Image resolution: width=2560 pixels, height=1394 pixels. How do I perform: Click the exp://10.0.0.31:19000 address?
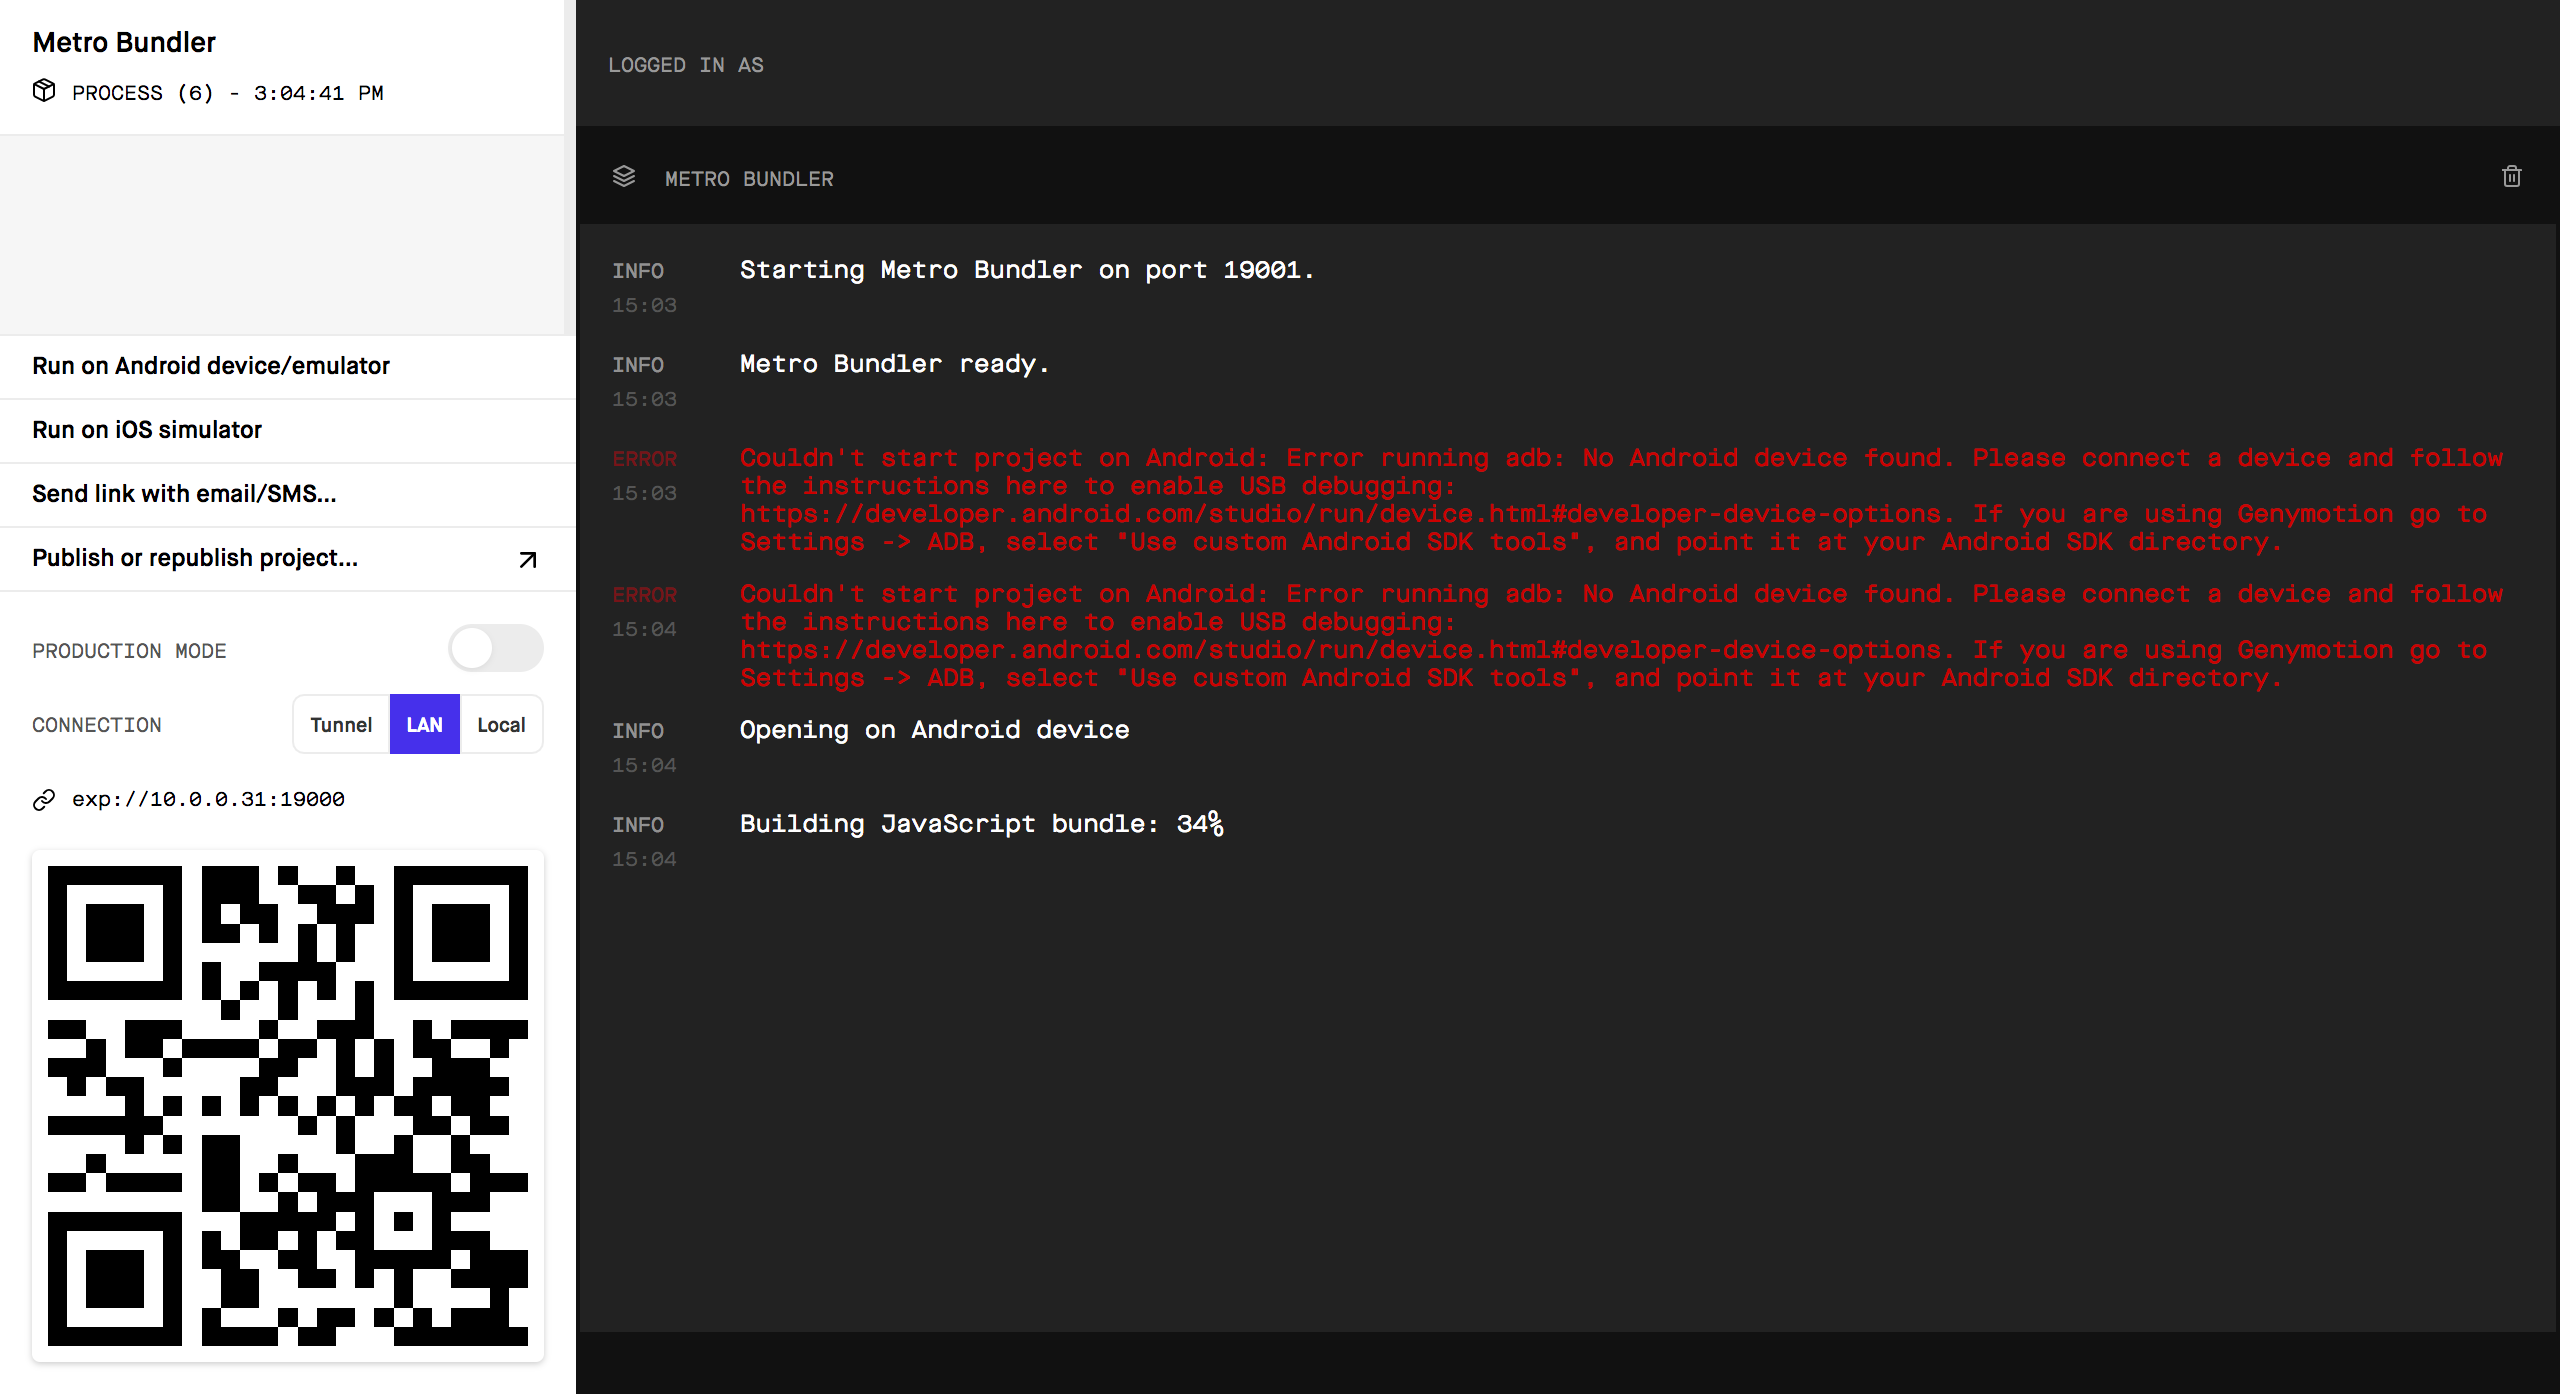(x=208, y=799)
